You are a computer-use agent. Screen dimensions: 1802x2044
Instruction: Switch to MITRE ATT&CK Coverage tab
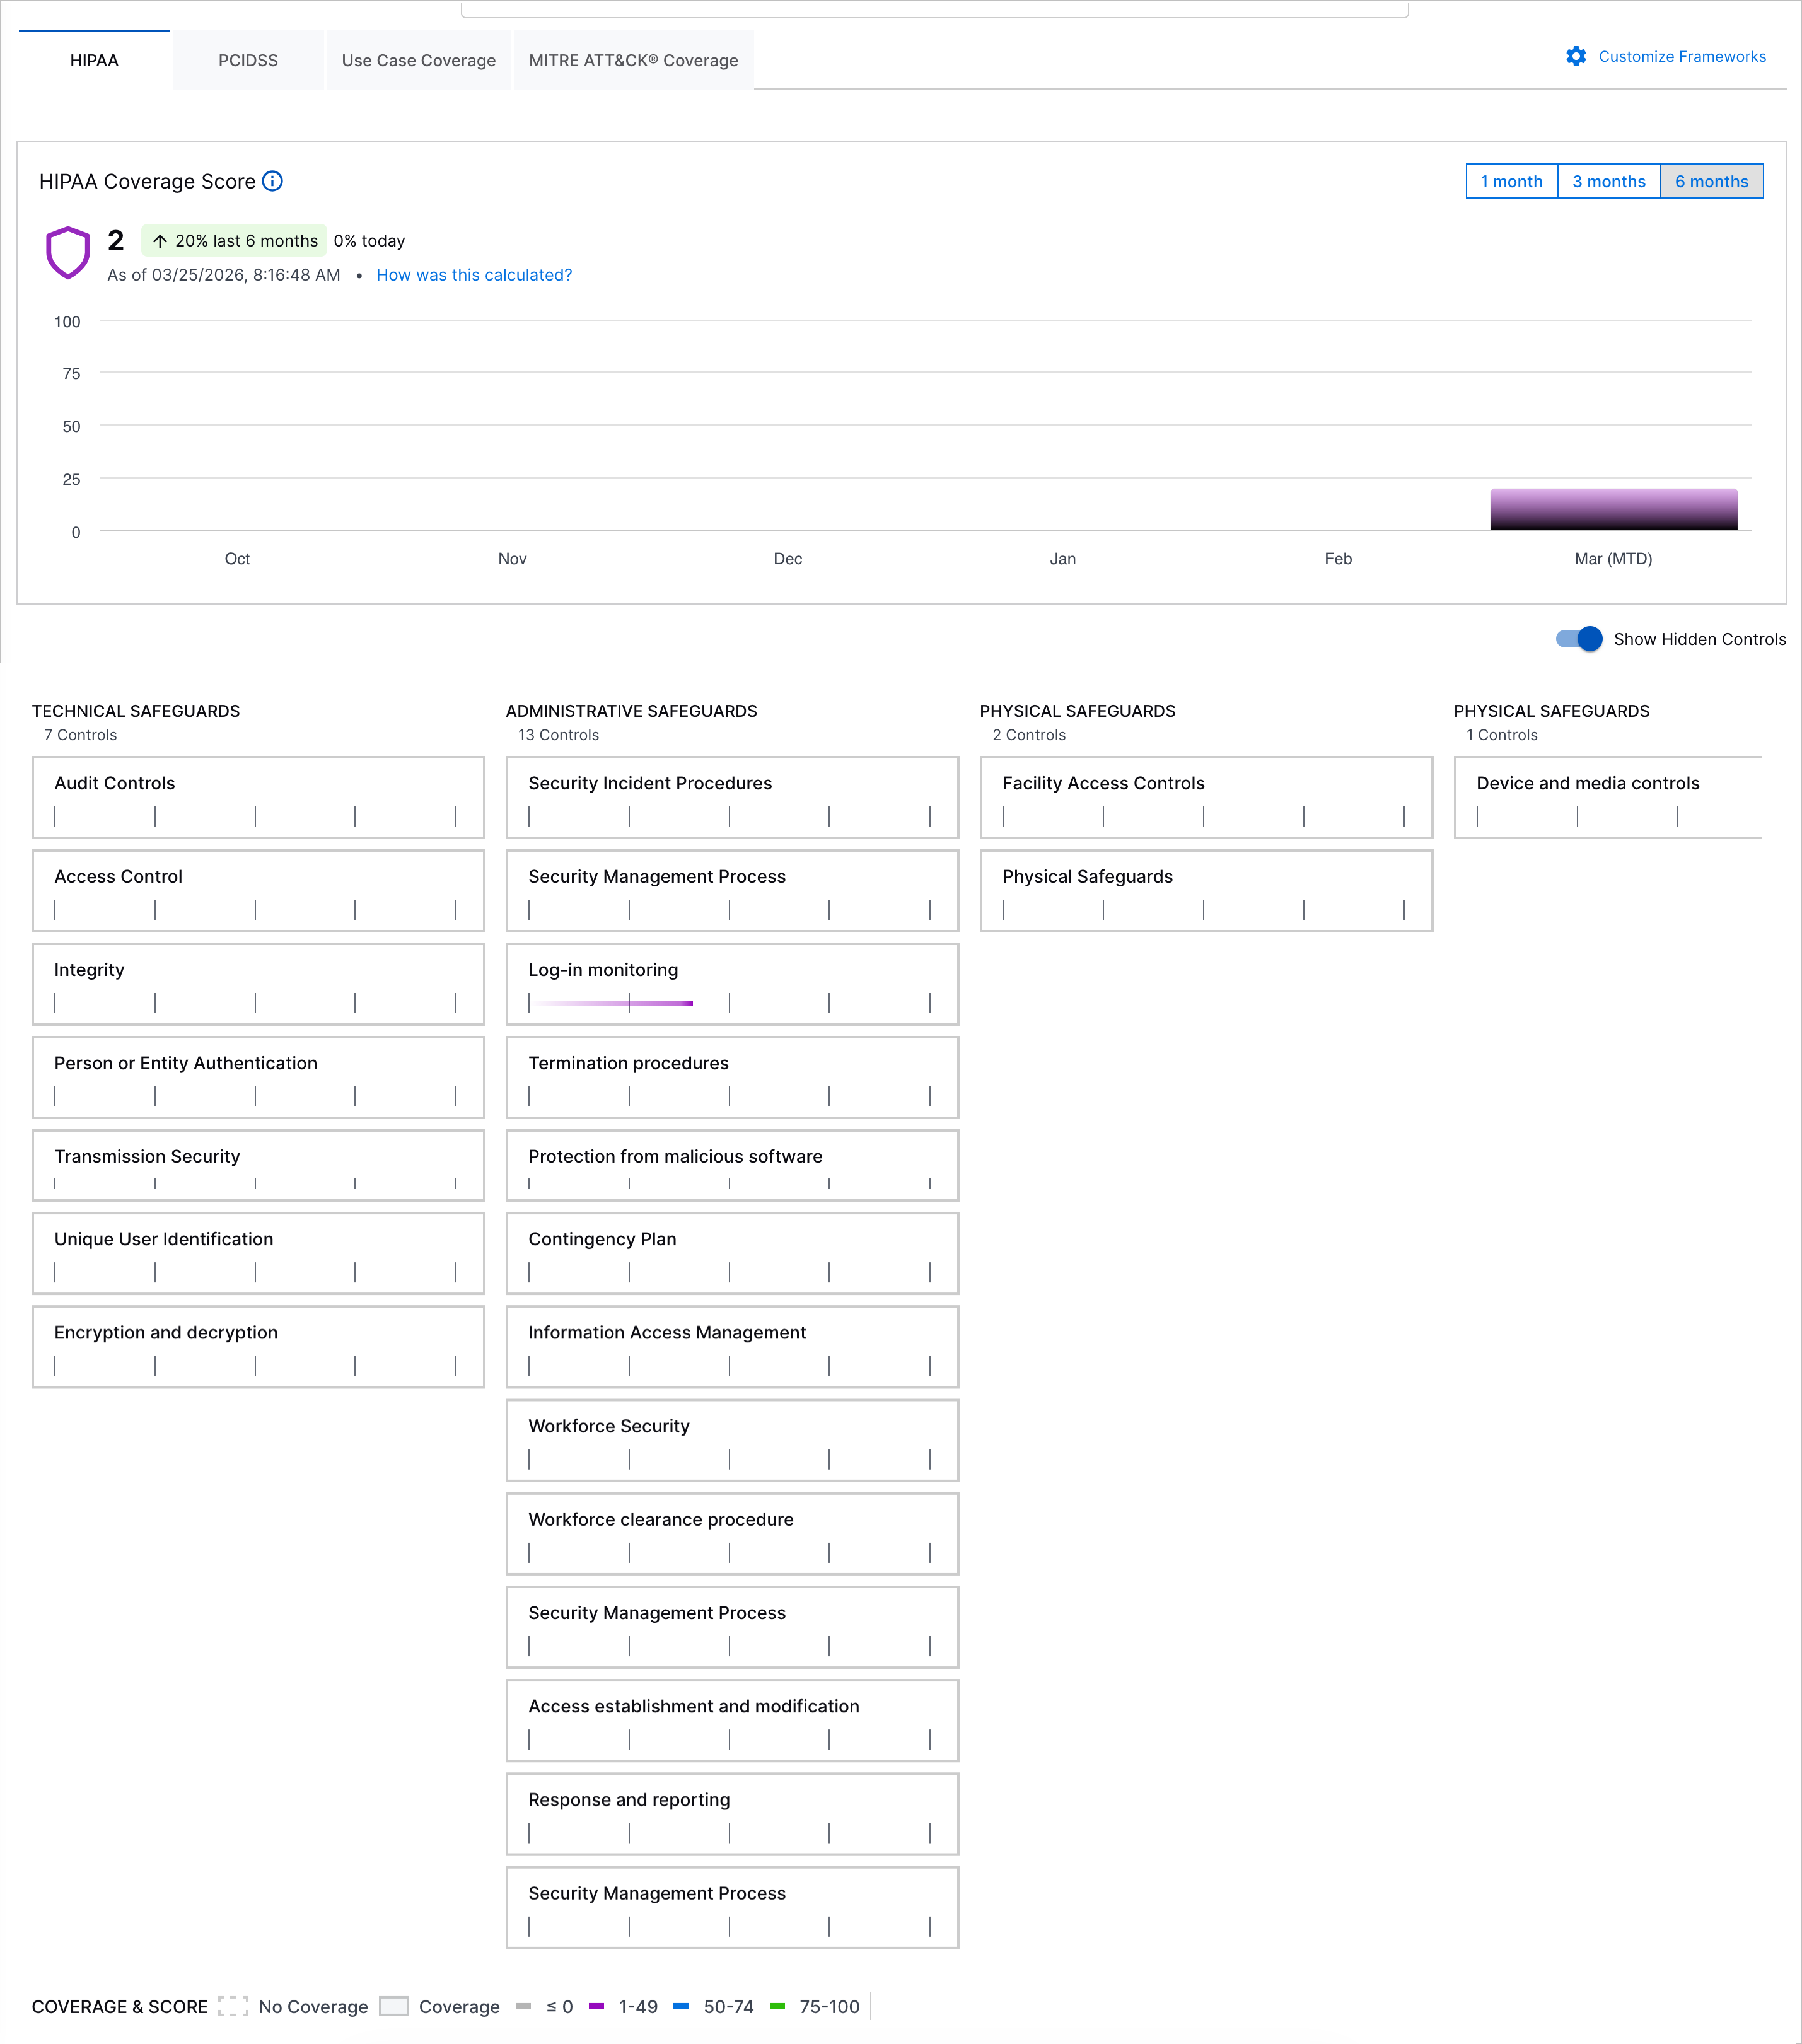coord(633,60)
